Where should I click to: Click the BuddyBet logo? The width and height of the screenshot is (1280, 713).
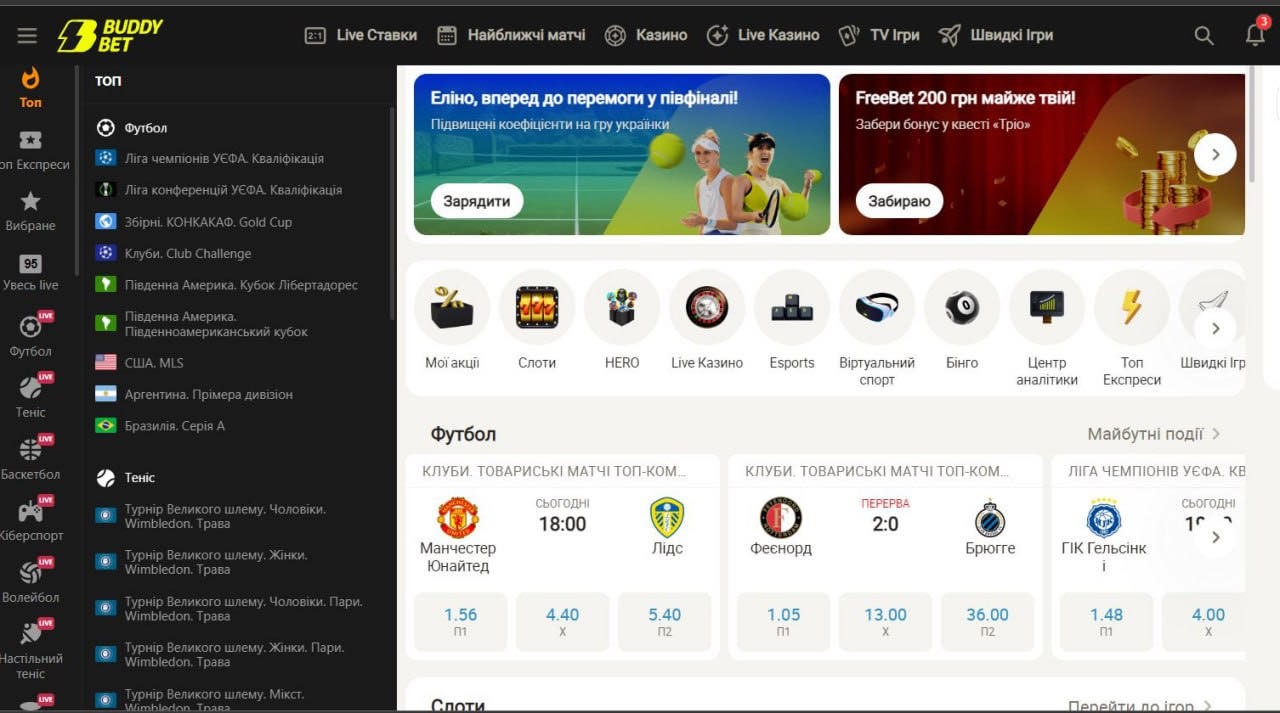(x=109, y=35)
